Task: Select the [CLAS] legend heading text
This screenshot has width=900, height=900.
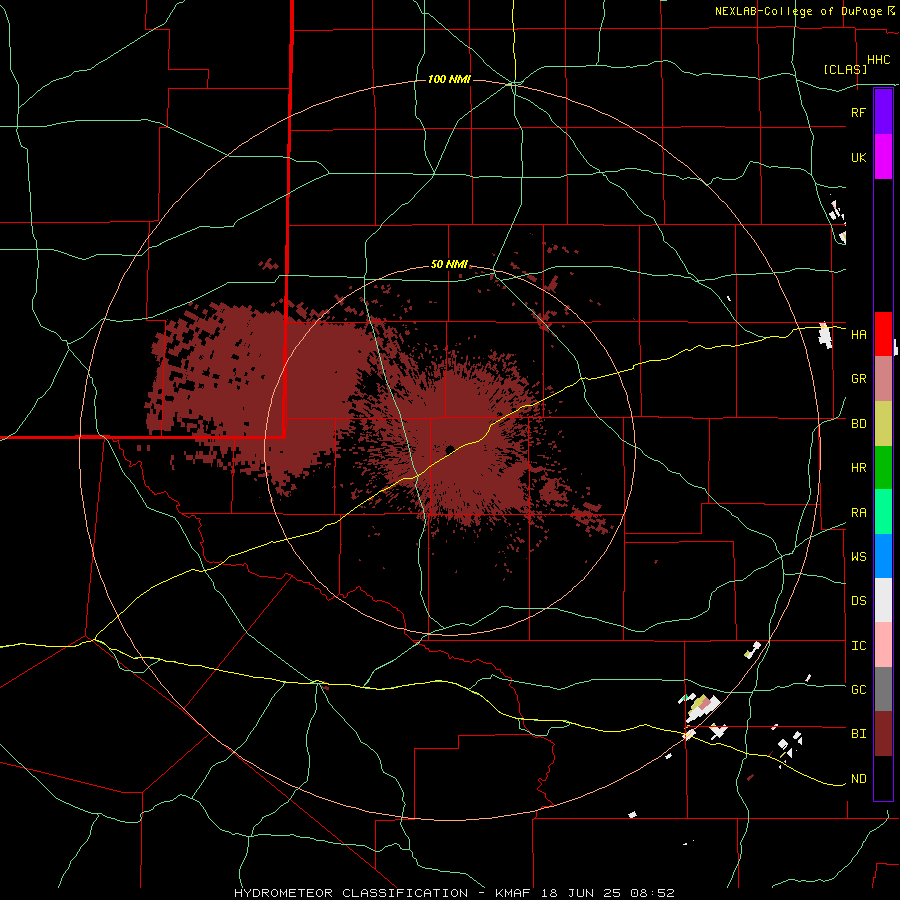Action: click(x=845, y=70)
